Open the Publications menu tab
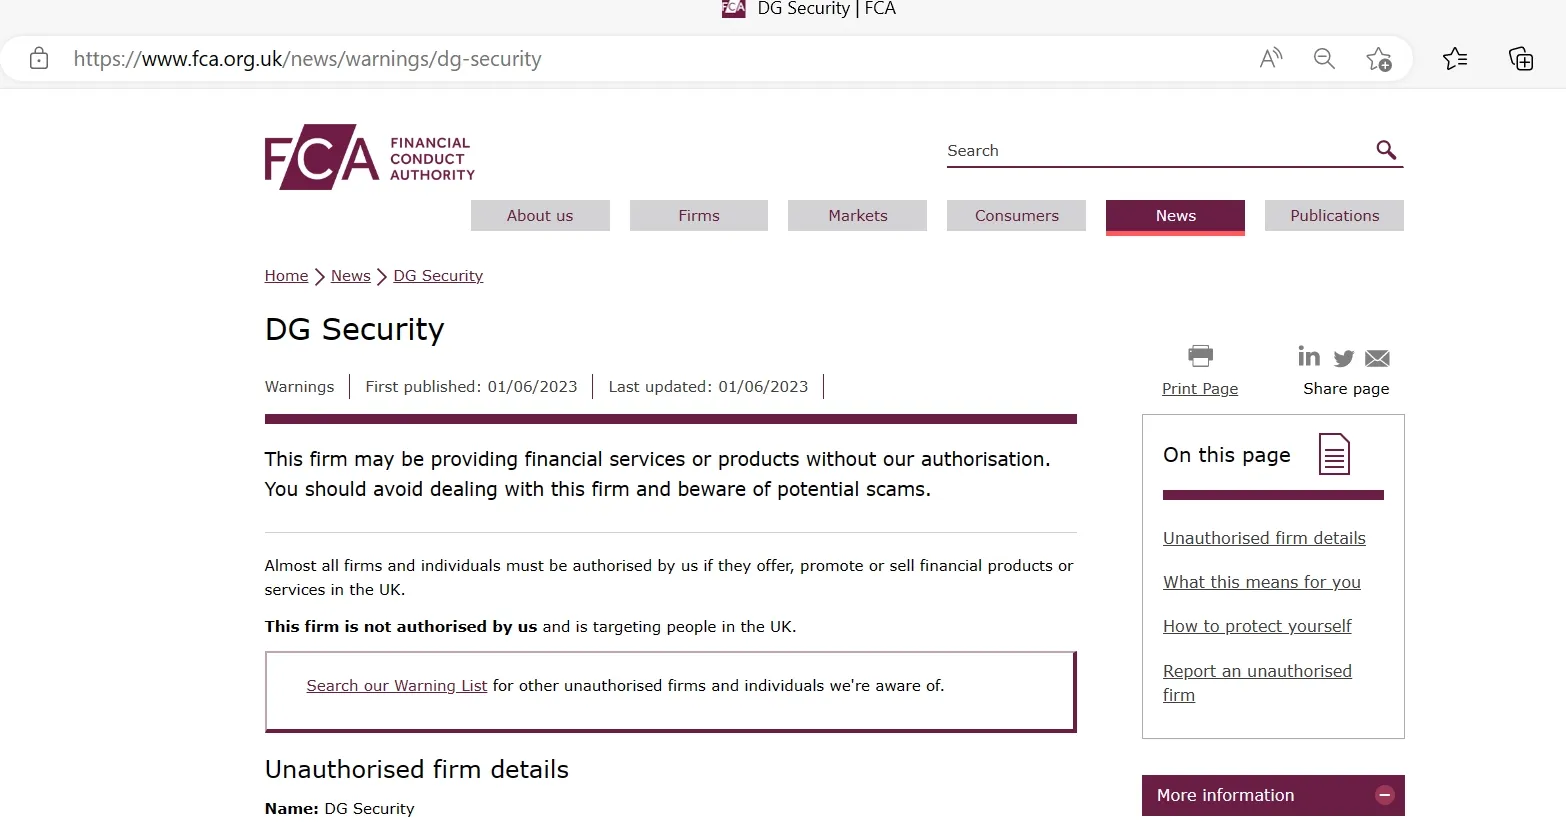The image size is (1566, 828). point(1334,216)
